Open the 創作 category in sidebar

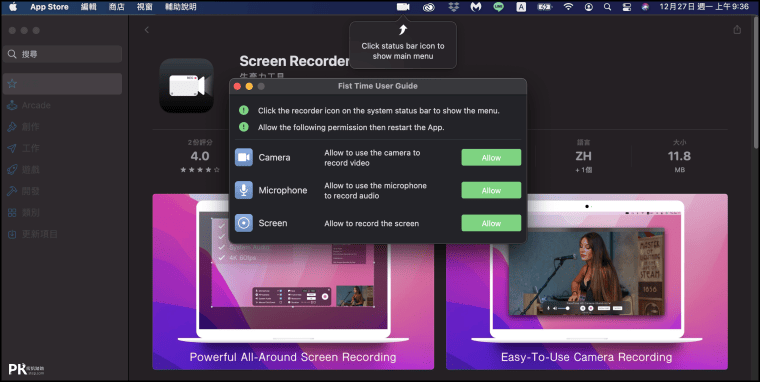63,127
